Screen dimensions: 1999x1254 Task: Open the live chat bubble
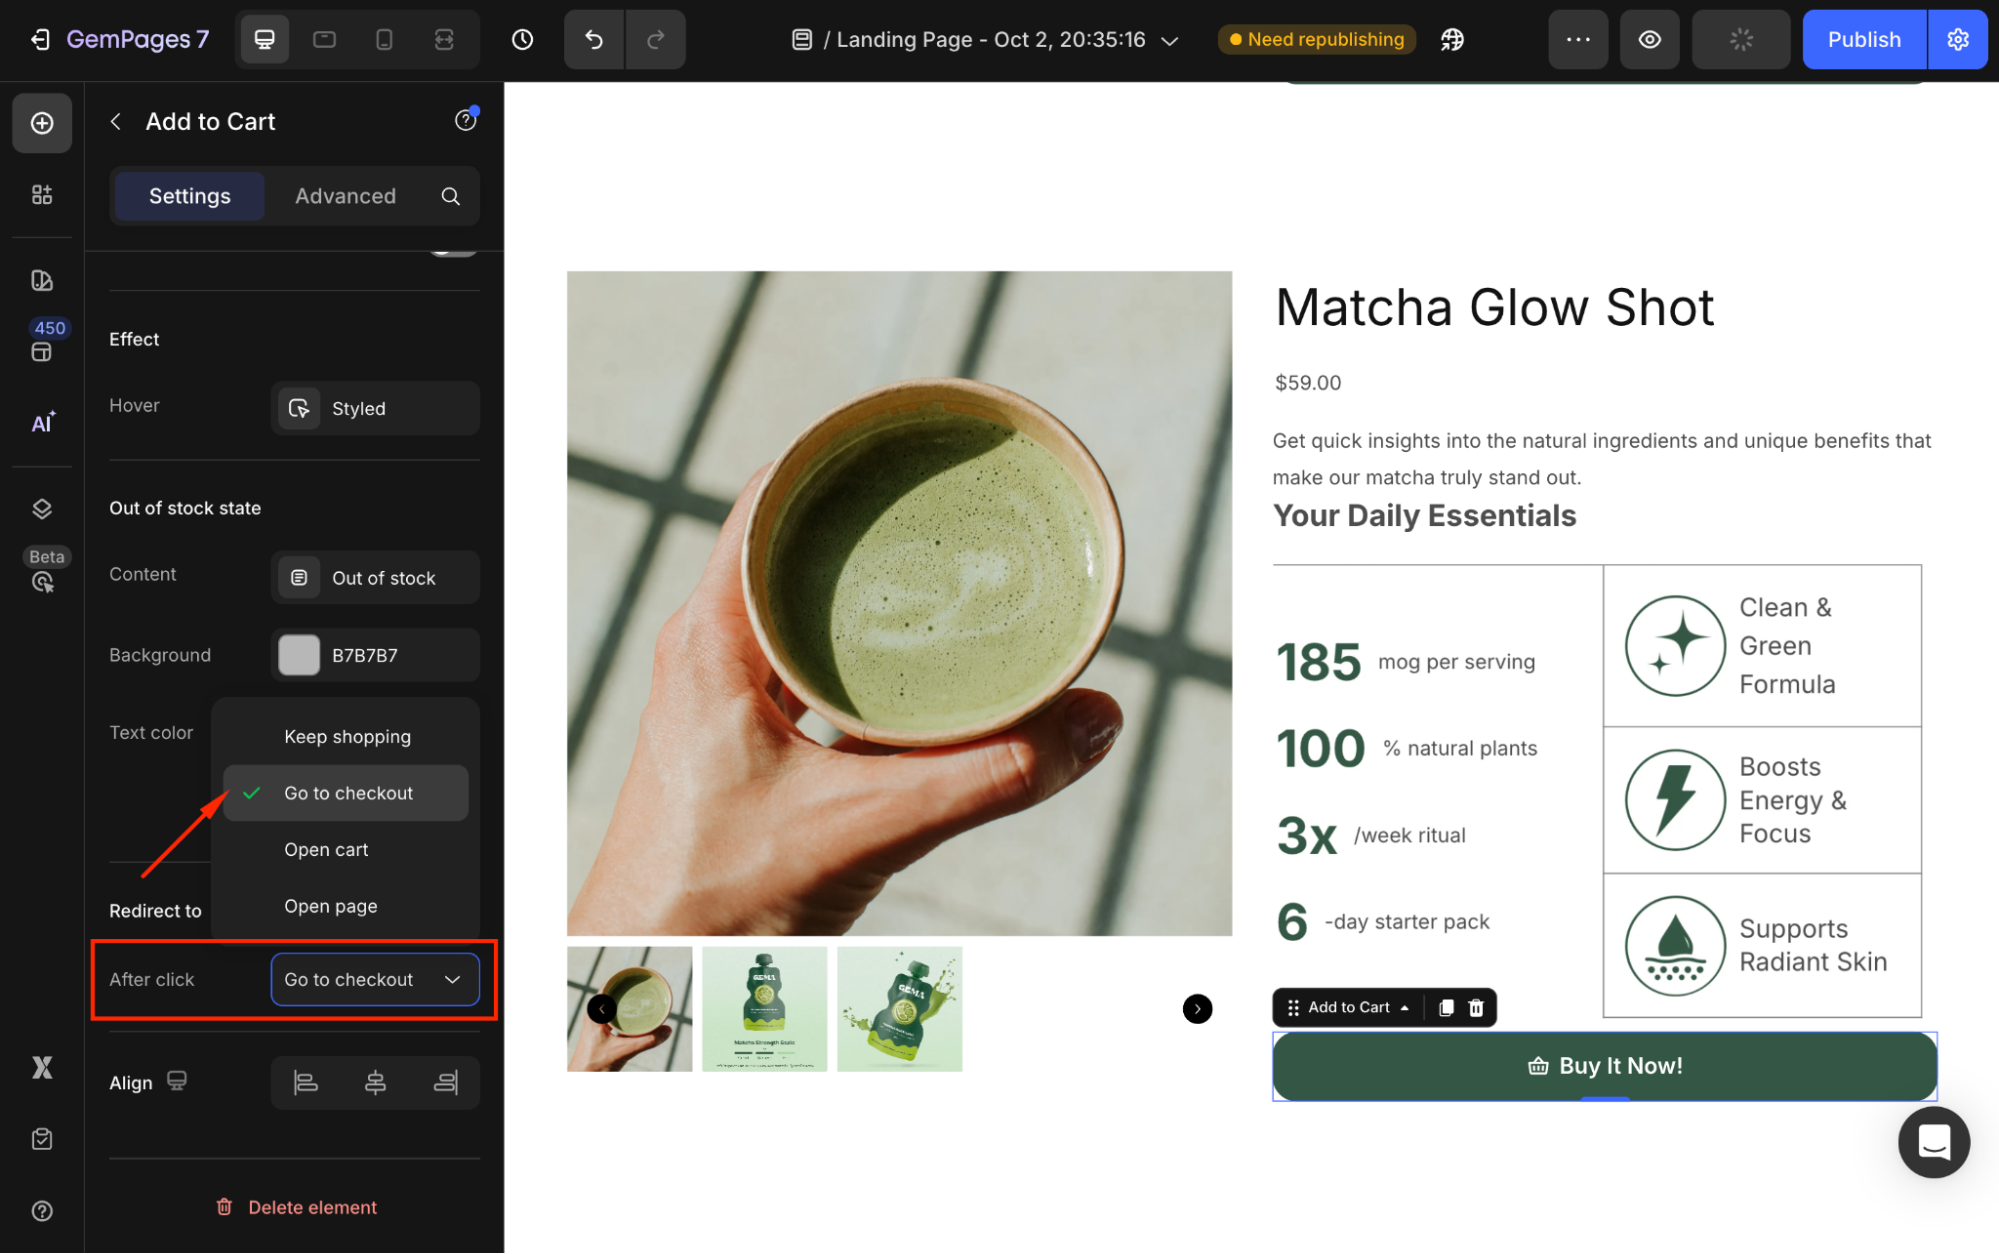(x=1933, y=1142)
